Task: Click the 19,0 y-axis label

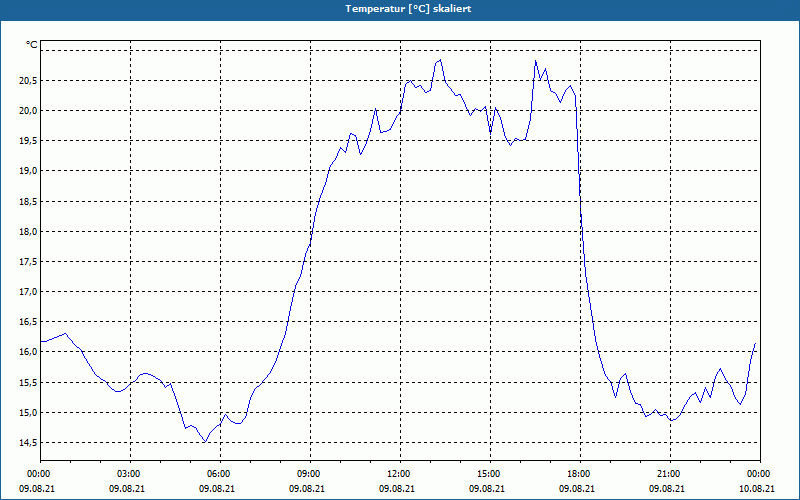Action: [x=29, y=171]
